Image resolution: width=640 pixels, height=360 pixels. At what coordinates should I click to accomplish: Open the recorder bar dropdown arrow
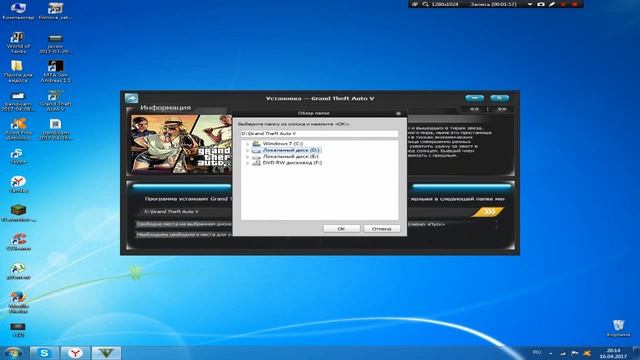point(530,4)
